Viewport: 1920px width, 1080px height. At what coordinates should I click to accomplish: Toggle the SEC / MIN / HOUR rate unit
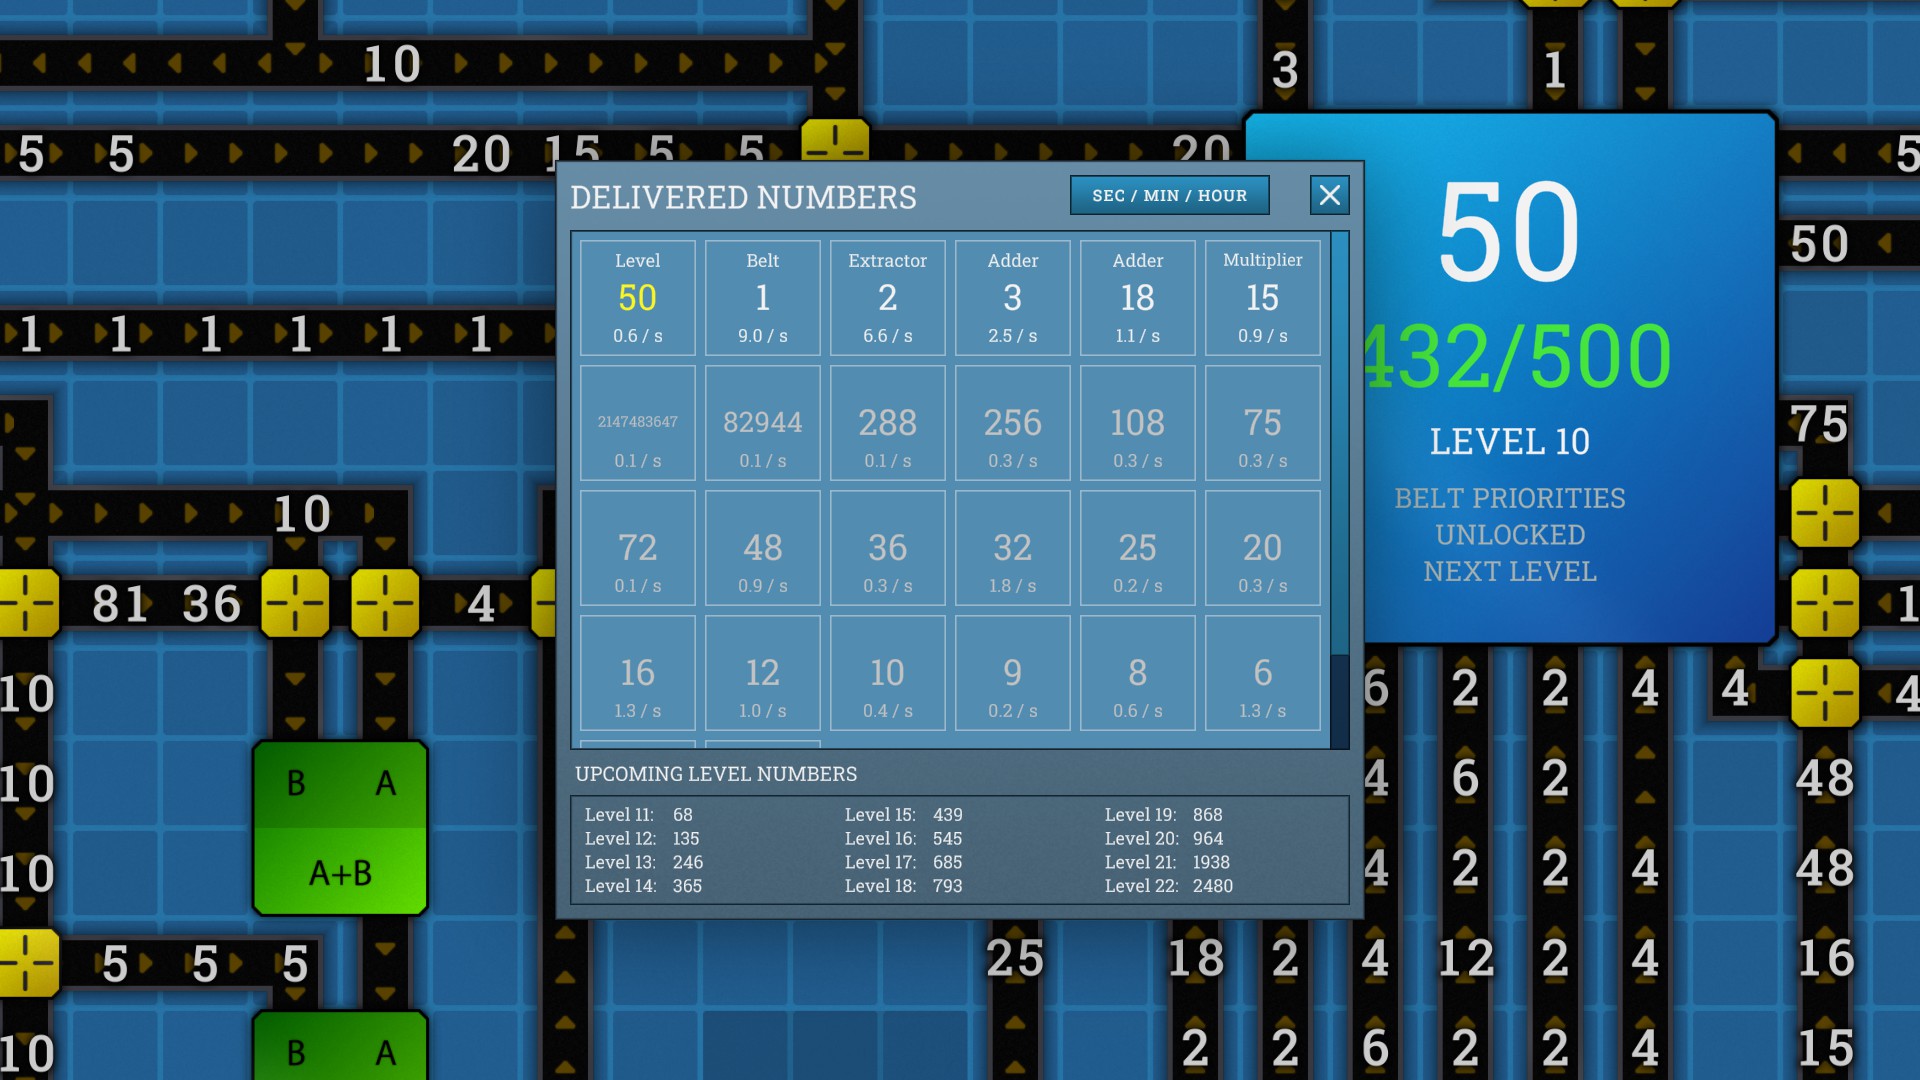click(x=1169, y=196)
